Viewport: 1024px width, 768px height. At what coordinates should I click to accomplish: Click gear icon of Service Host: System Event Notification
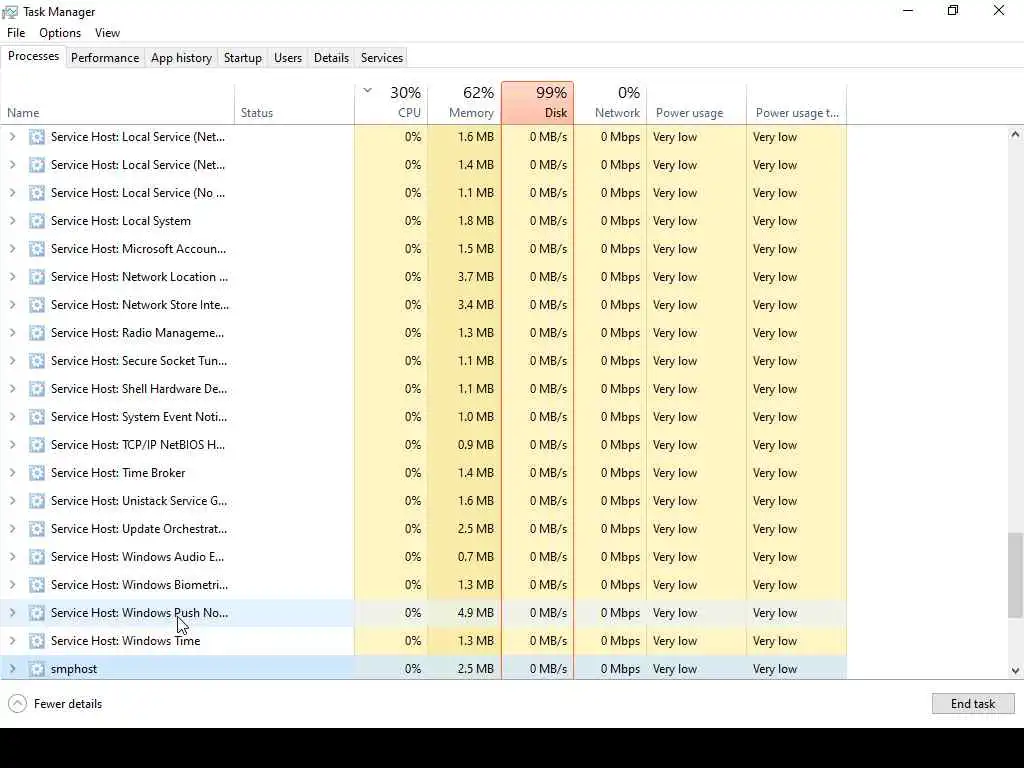(x=37, y=417)
